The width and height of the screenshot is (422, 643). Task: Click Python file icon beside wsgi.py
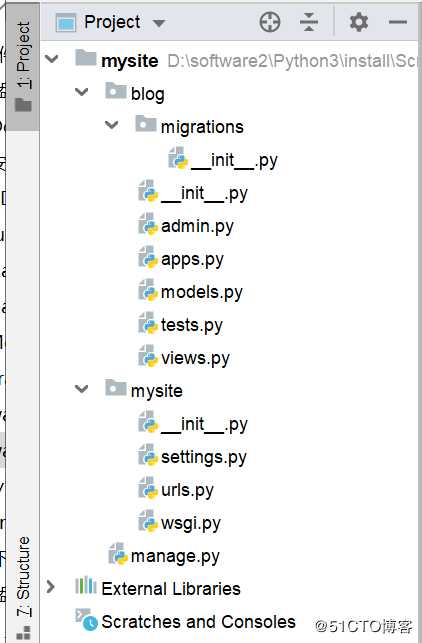(148, 521)
